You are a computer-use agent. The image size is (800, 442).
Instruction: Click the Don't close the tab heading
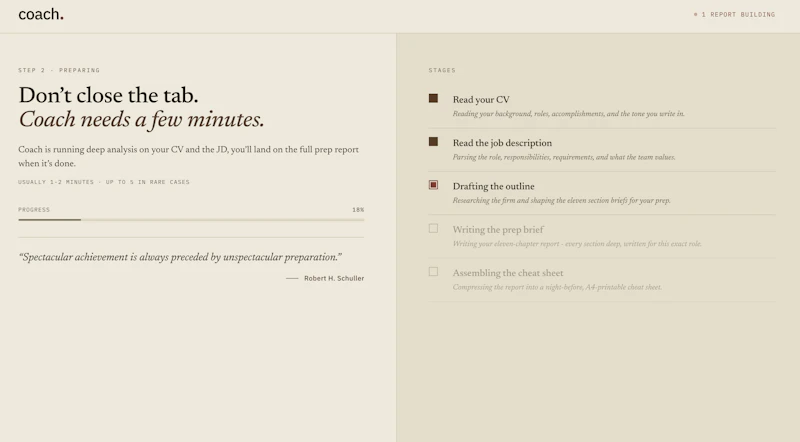pyautogui.click(x=108, y=95)
